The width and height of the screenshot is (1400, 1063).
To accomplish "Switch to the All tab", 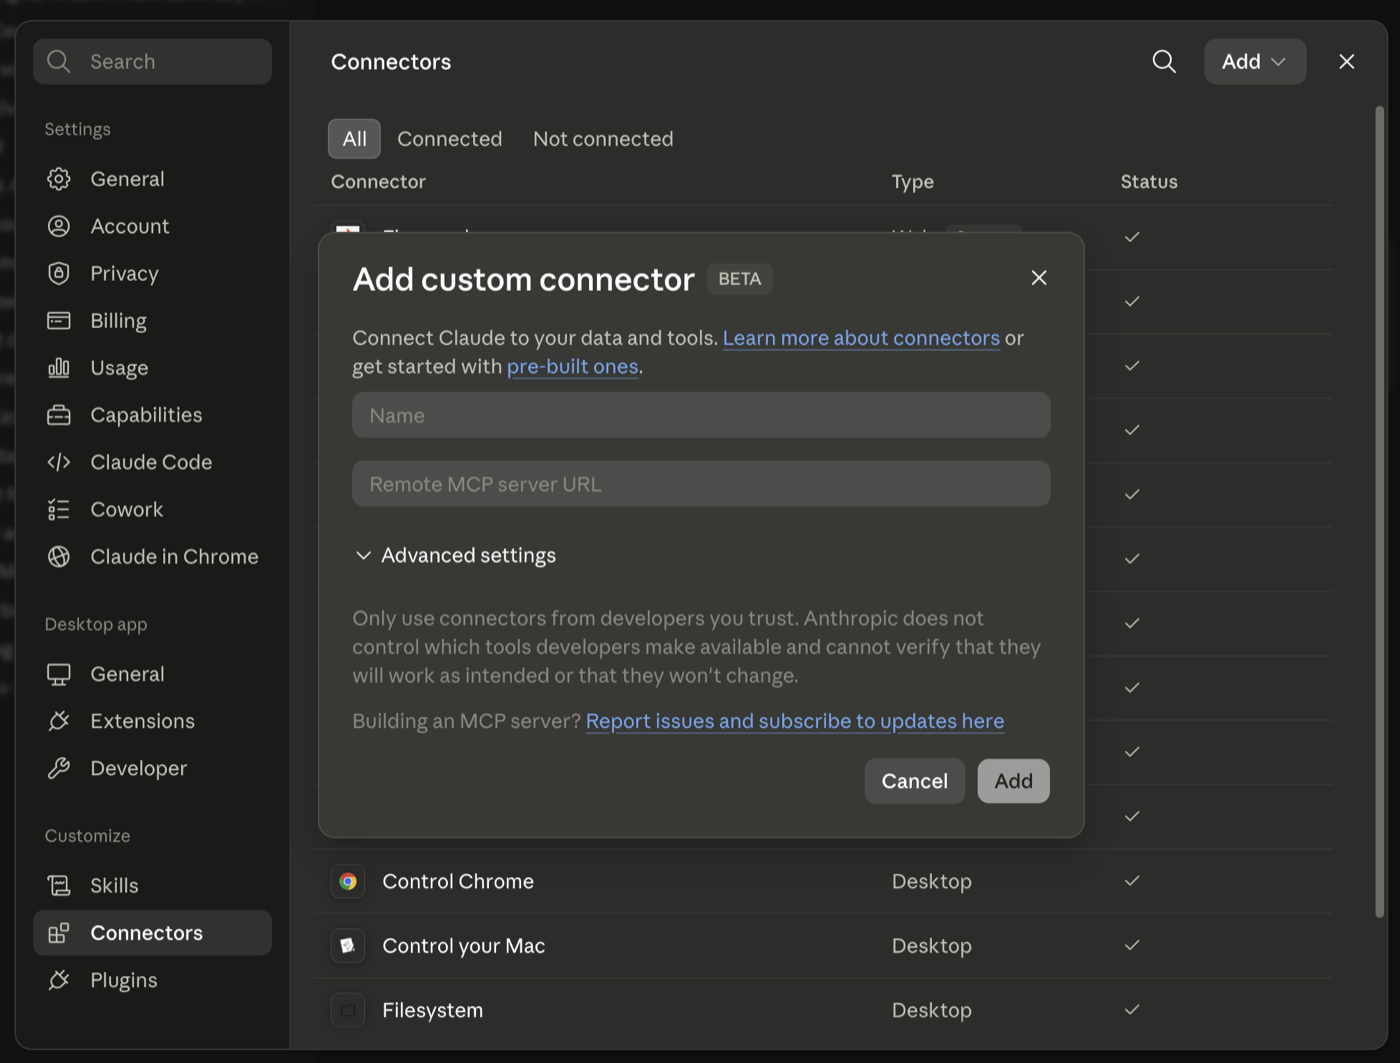I will pyautogui.click(x=354, y=139).
